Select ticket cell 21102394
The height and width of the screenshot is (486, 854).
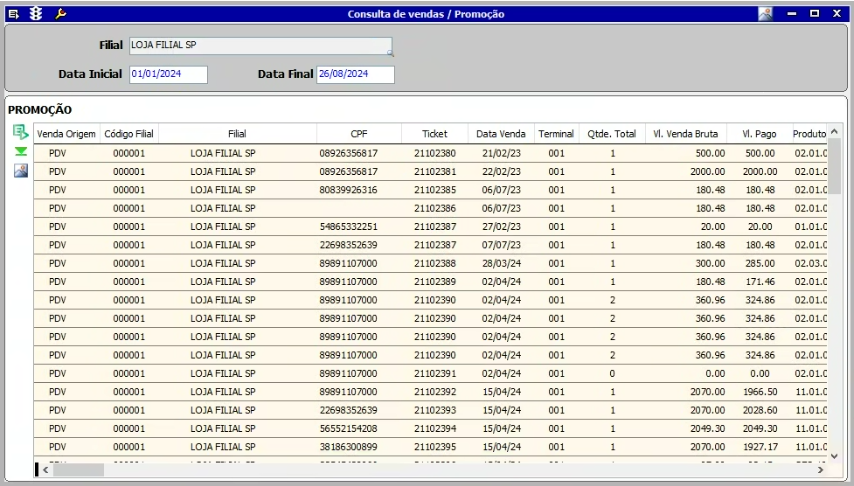[x=435, y=429]
